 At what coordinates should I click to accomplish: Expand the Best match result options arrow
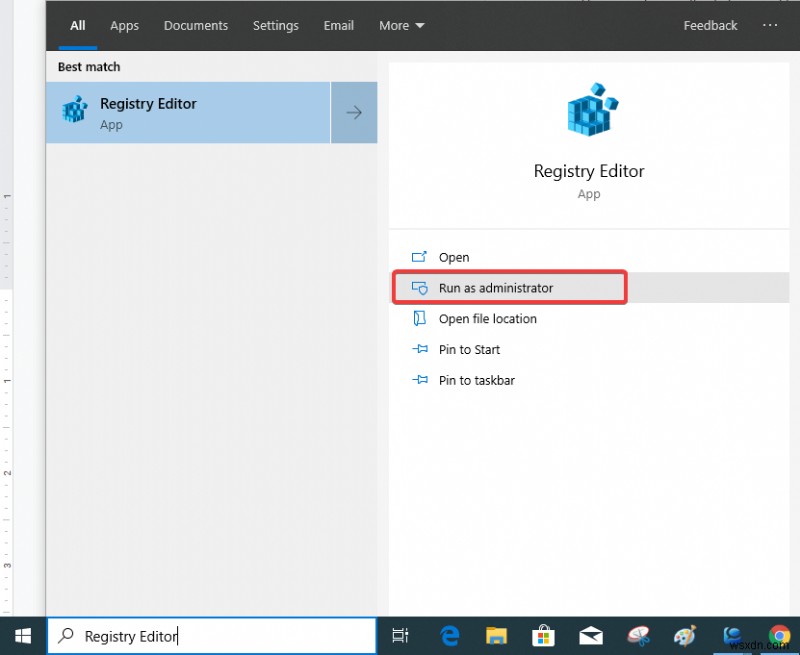[353, 112]
